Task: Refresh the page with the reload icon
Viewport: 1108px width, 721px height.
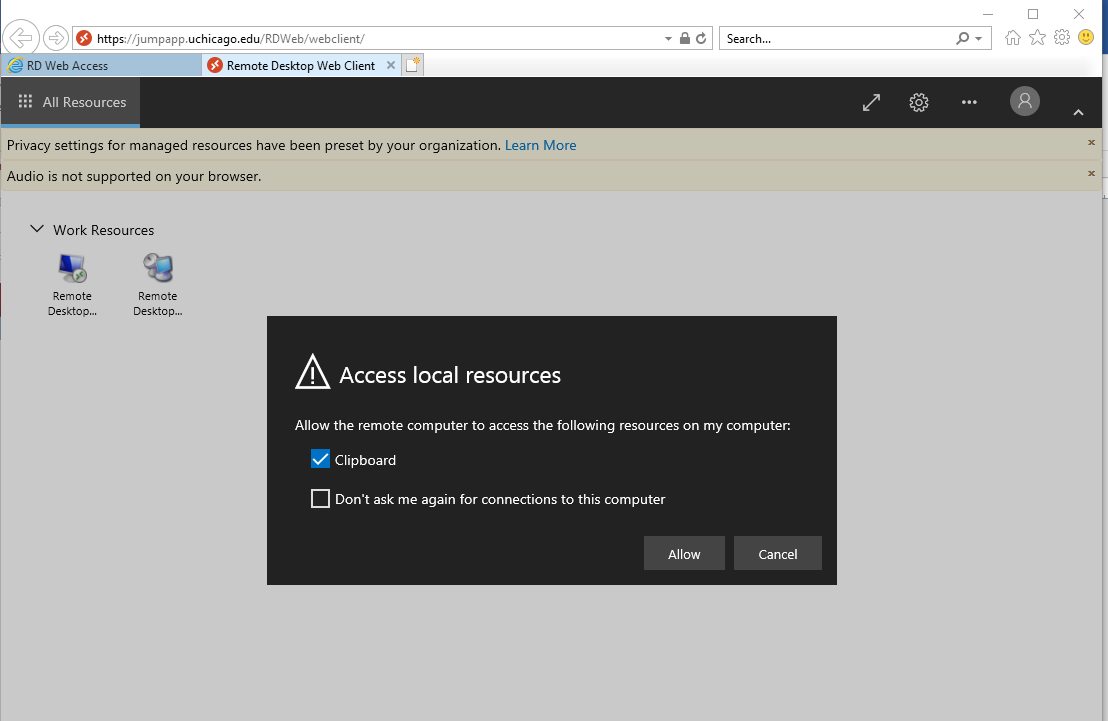Action: point(700,38)
